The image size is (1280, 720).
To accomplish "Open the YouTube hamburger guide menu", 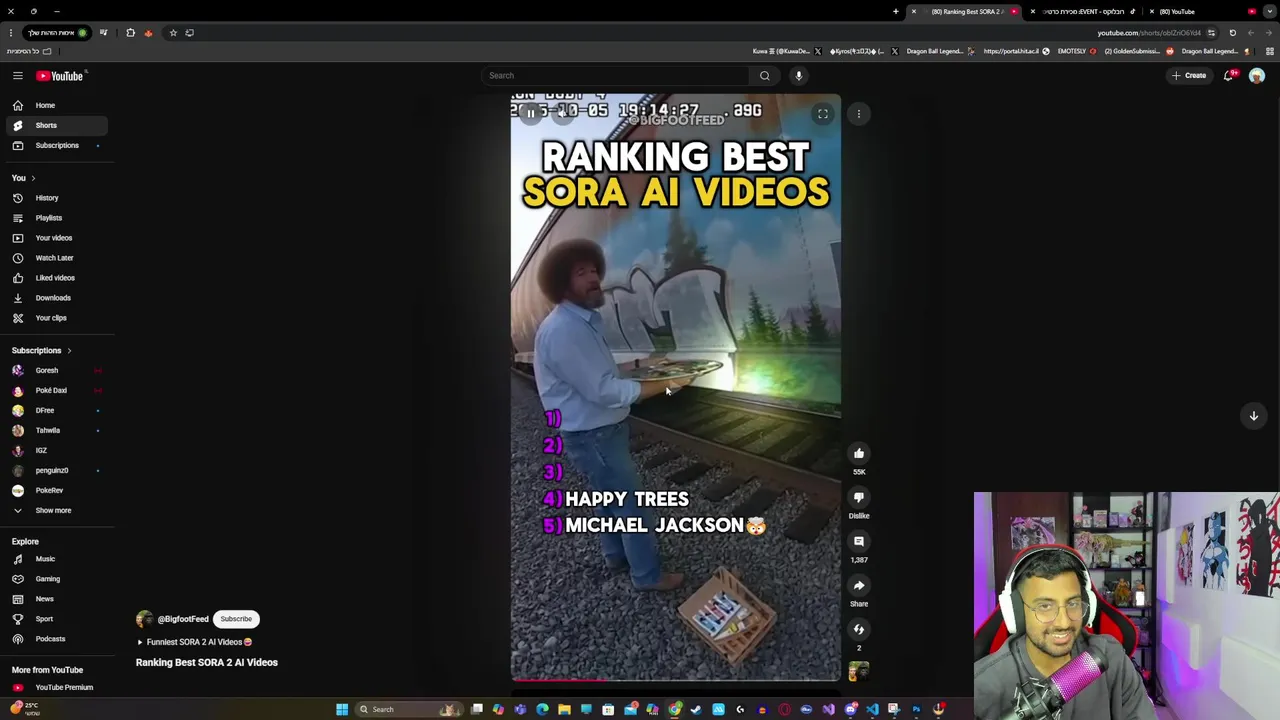I will [17, 76].
